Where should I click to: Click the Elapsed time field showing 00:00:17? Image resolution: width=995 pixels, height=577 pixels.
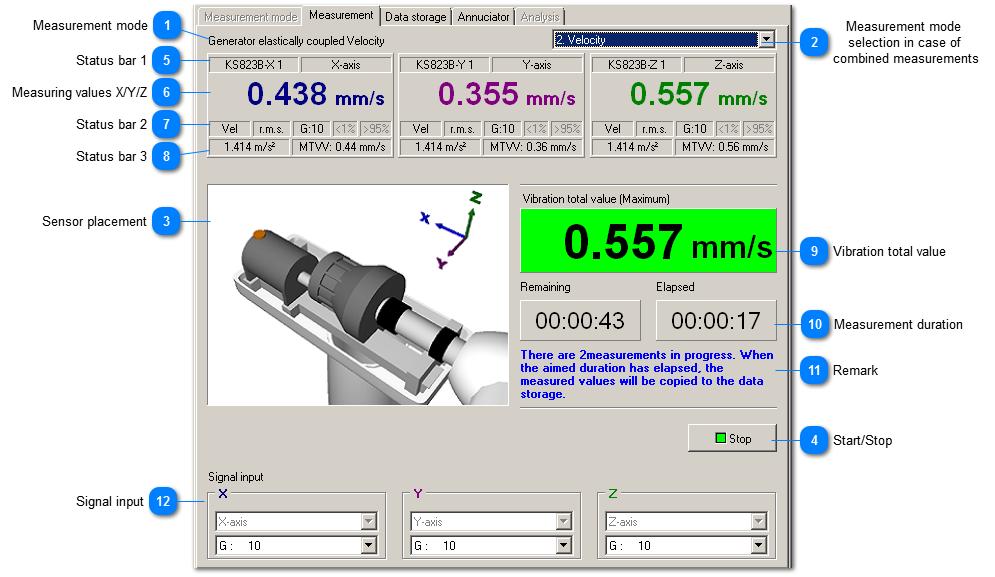tap(716, 320)
